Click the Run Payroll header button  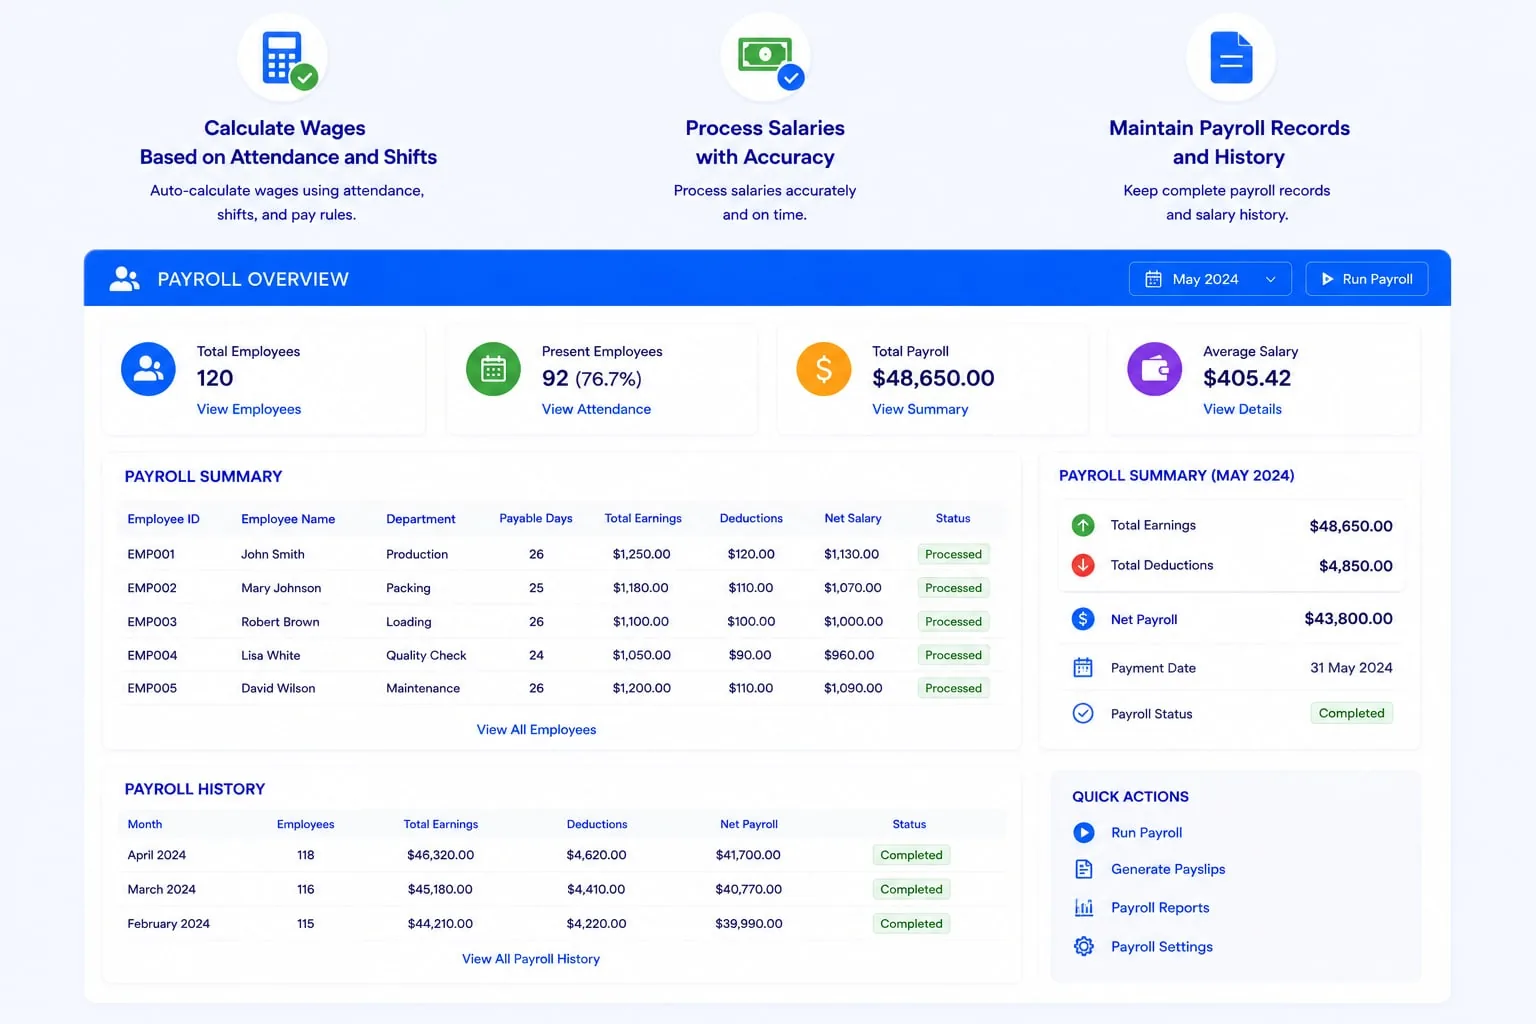click(1366, 279)
